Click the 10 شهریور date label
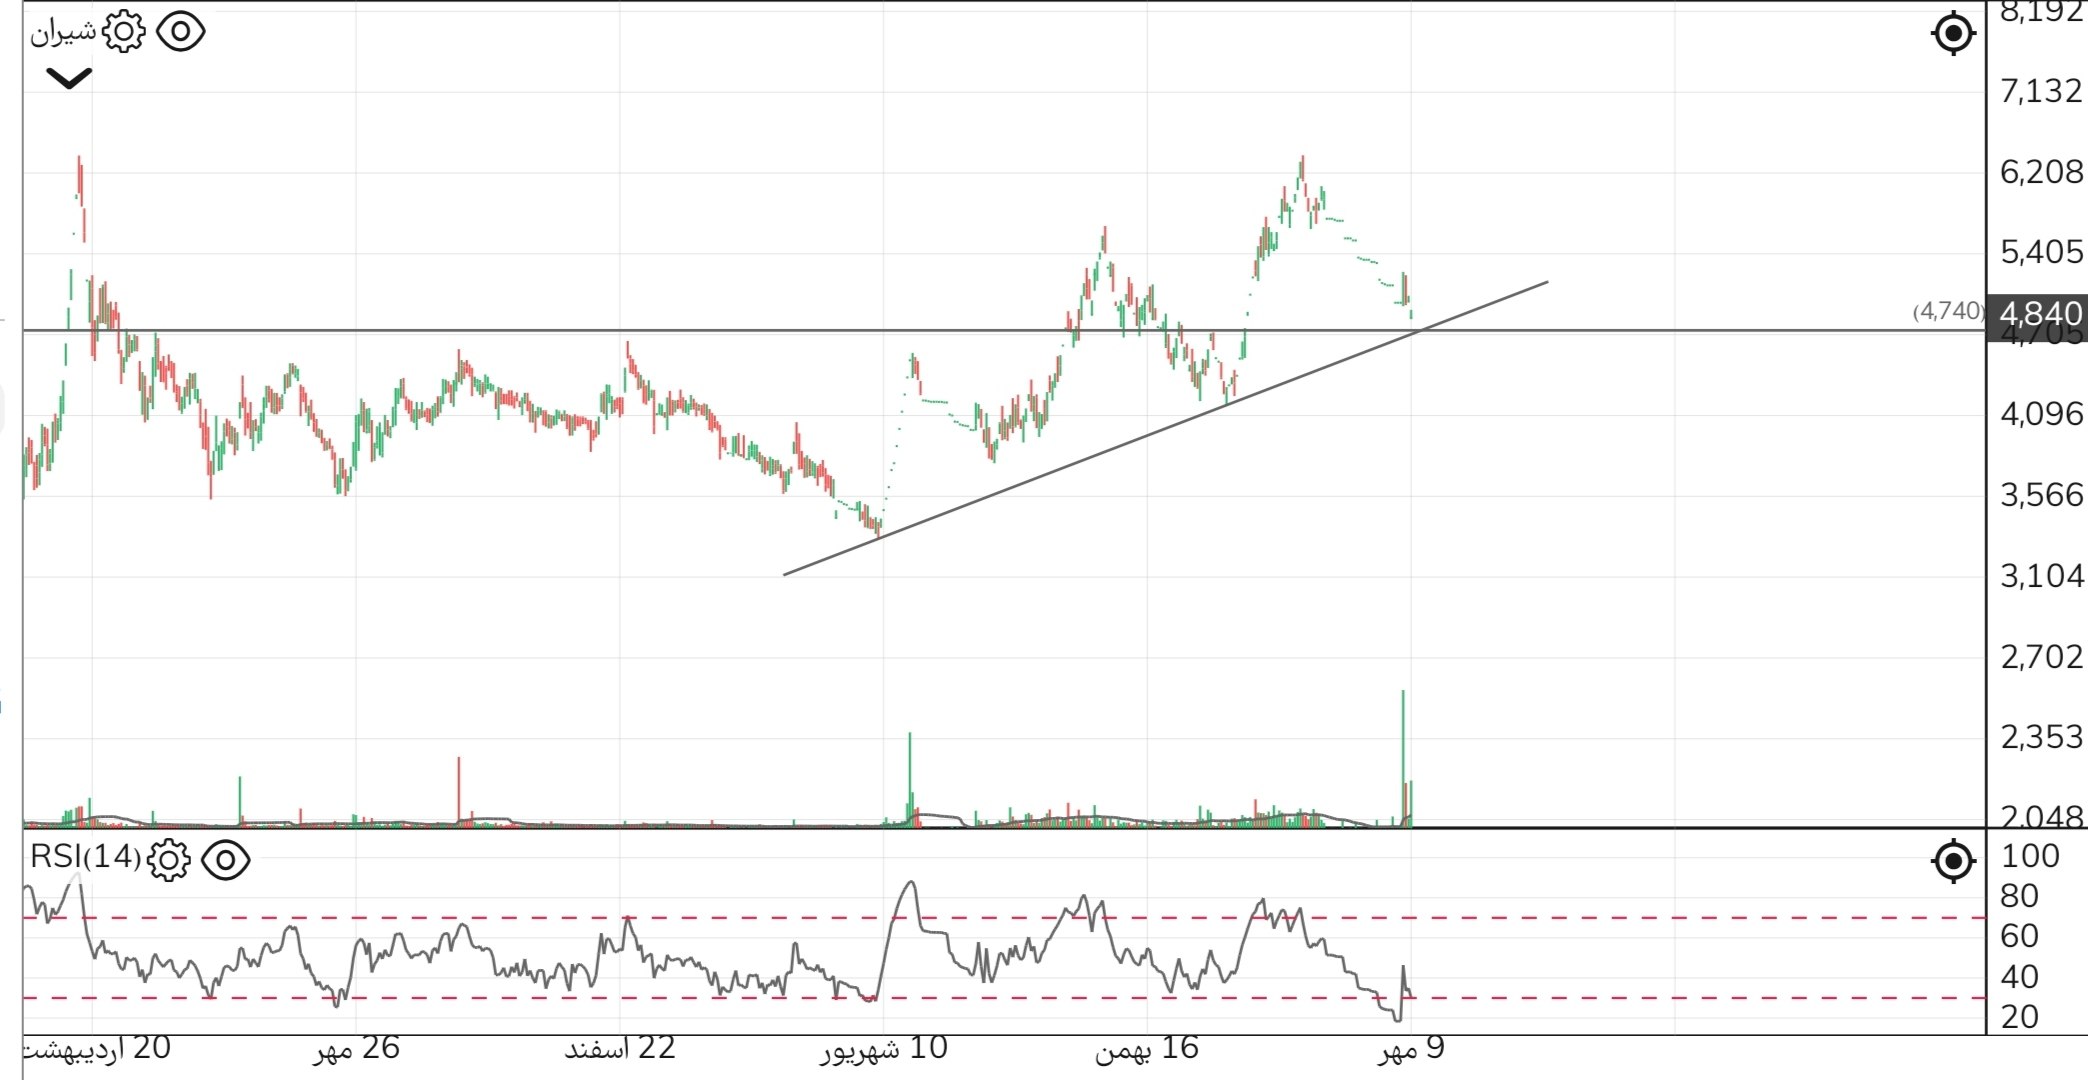Screen dimensions: 2088x1080 pyautogui.click(x=884, y=1049)
